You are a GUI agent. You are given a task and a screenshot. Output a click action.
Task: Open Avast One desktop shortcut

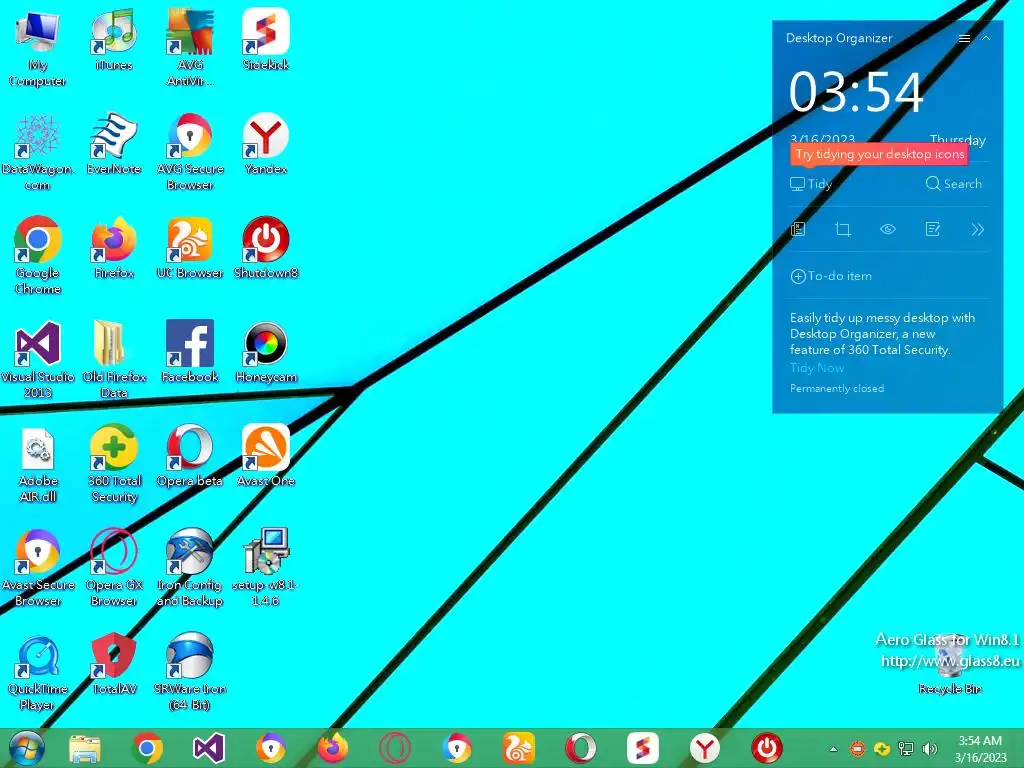click(x=266, y=455)
